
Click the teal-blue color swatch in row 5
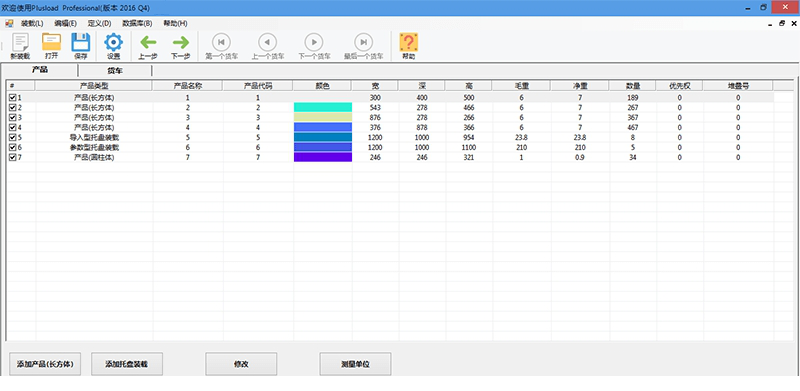(x=323, y=137)
